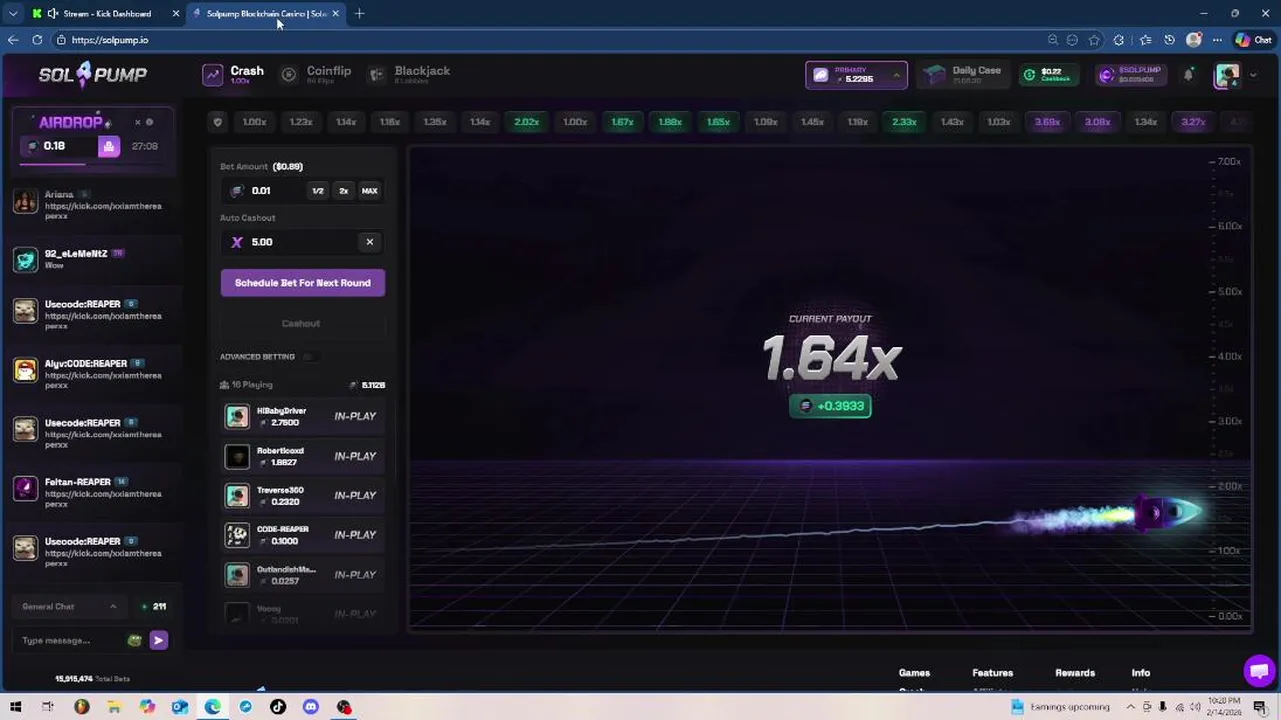
Task: Add the page to browser favorites
Action: (1095, 40)
